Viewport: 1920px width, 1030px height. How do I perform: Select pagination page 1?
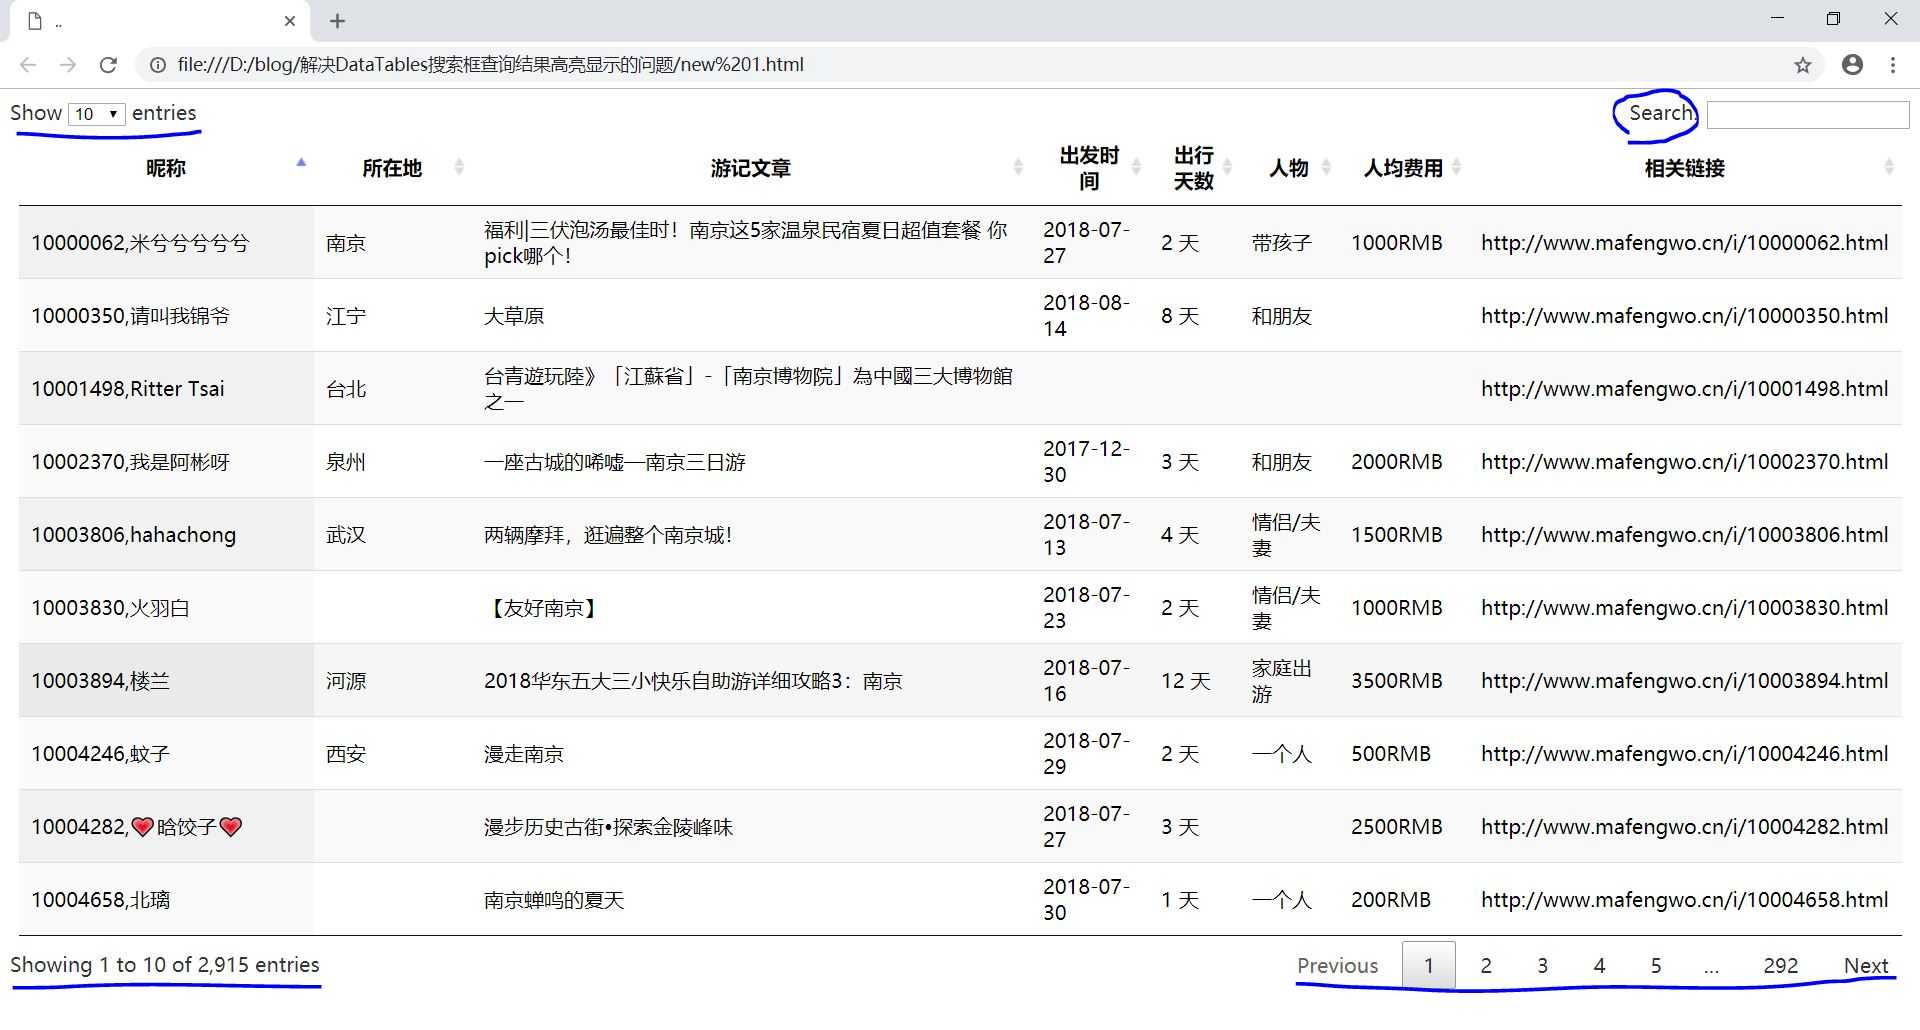coord(1429,966)
